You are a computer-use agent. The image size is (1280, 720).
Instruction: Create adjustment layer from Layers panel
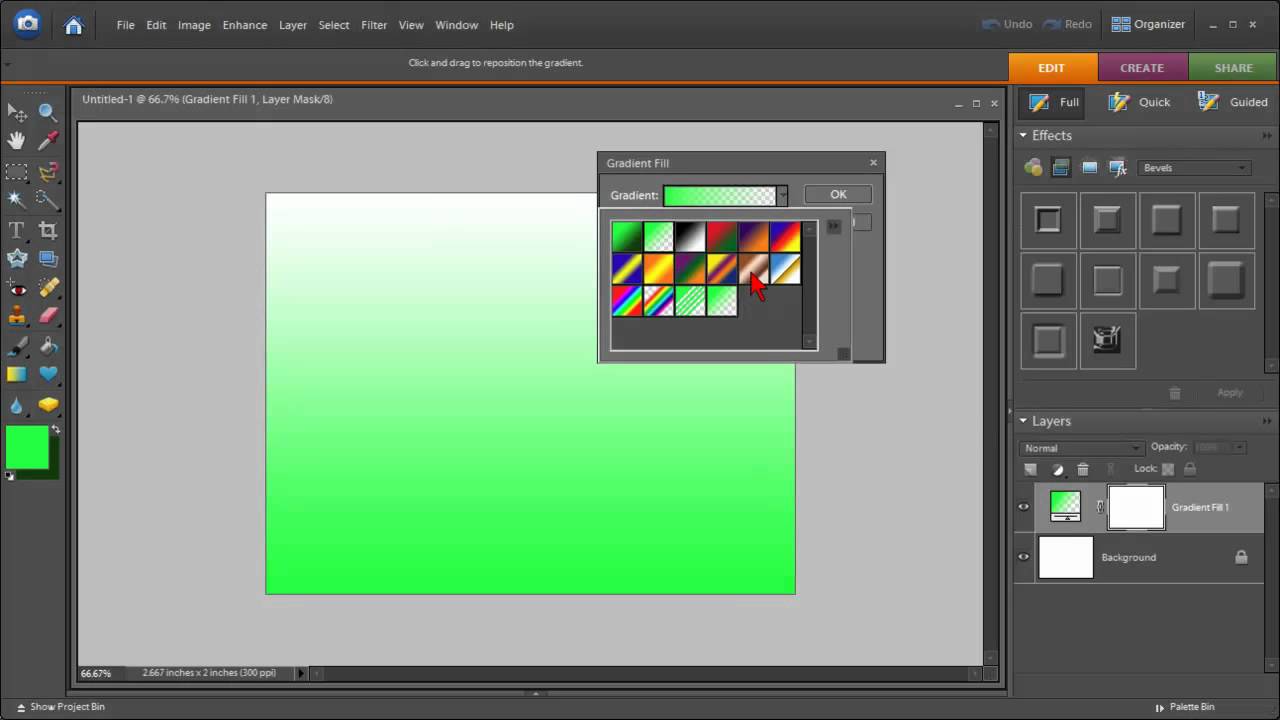[x=1058, y=469]
